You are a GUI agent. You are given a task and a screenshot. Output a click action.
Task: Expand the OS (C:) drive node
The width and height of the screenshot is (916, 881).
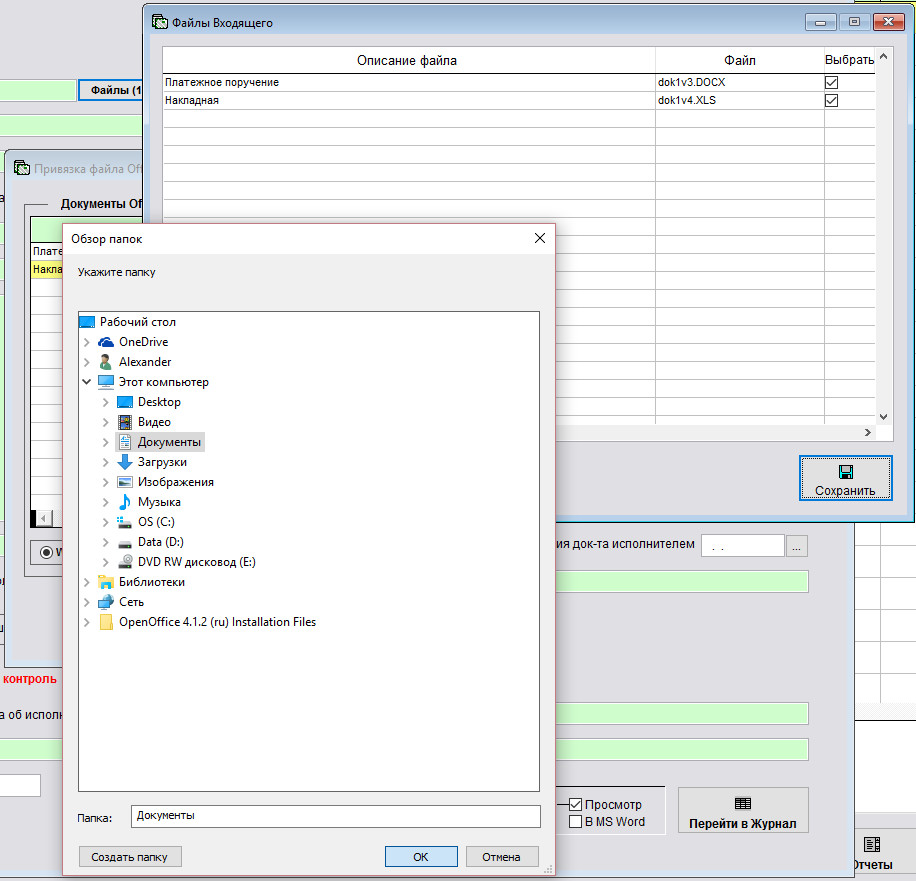click(x=105, y=522)
